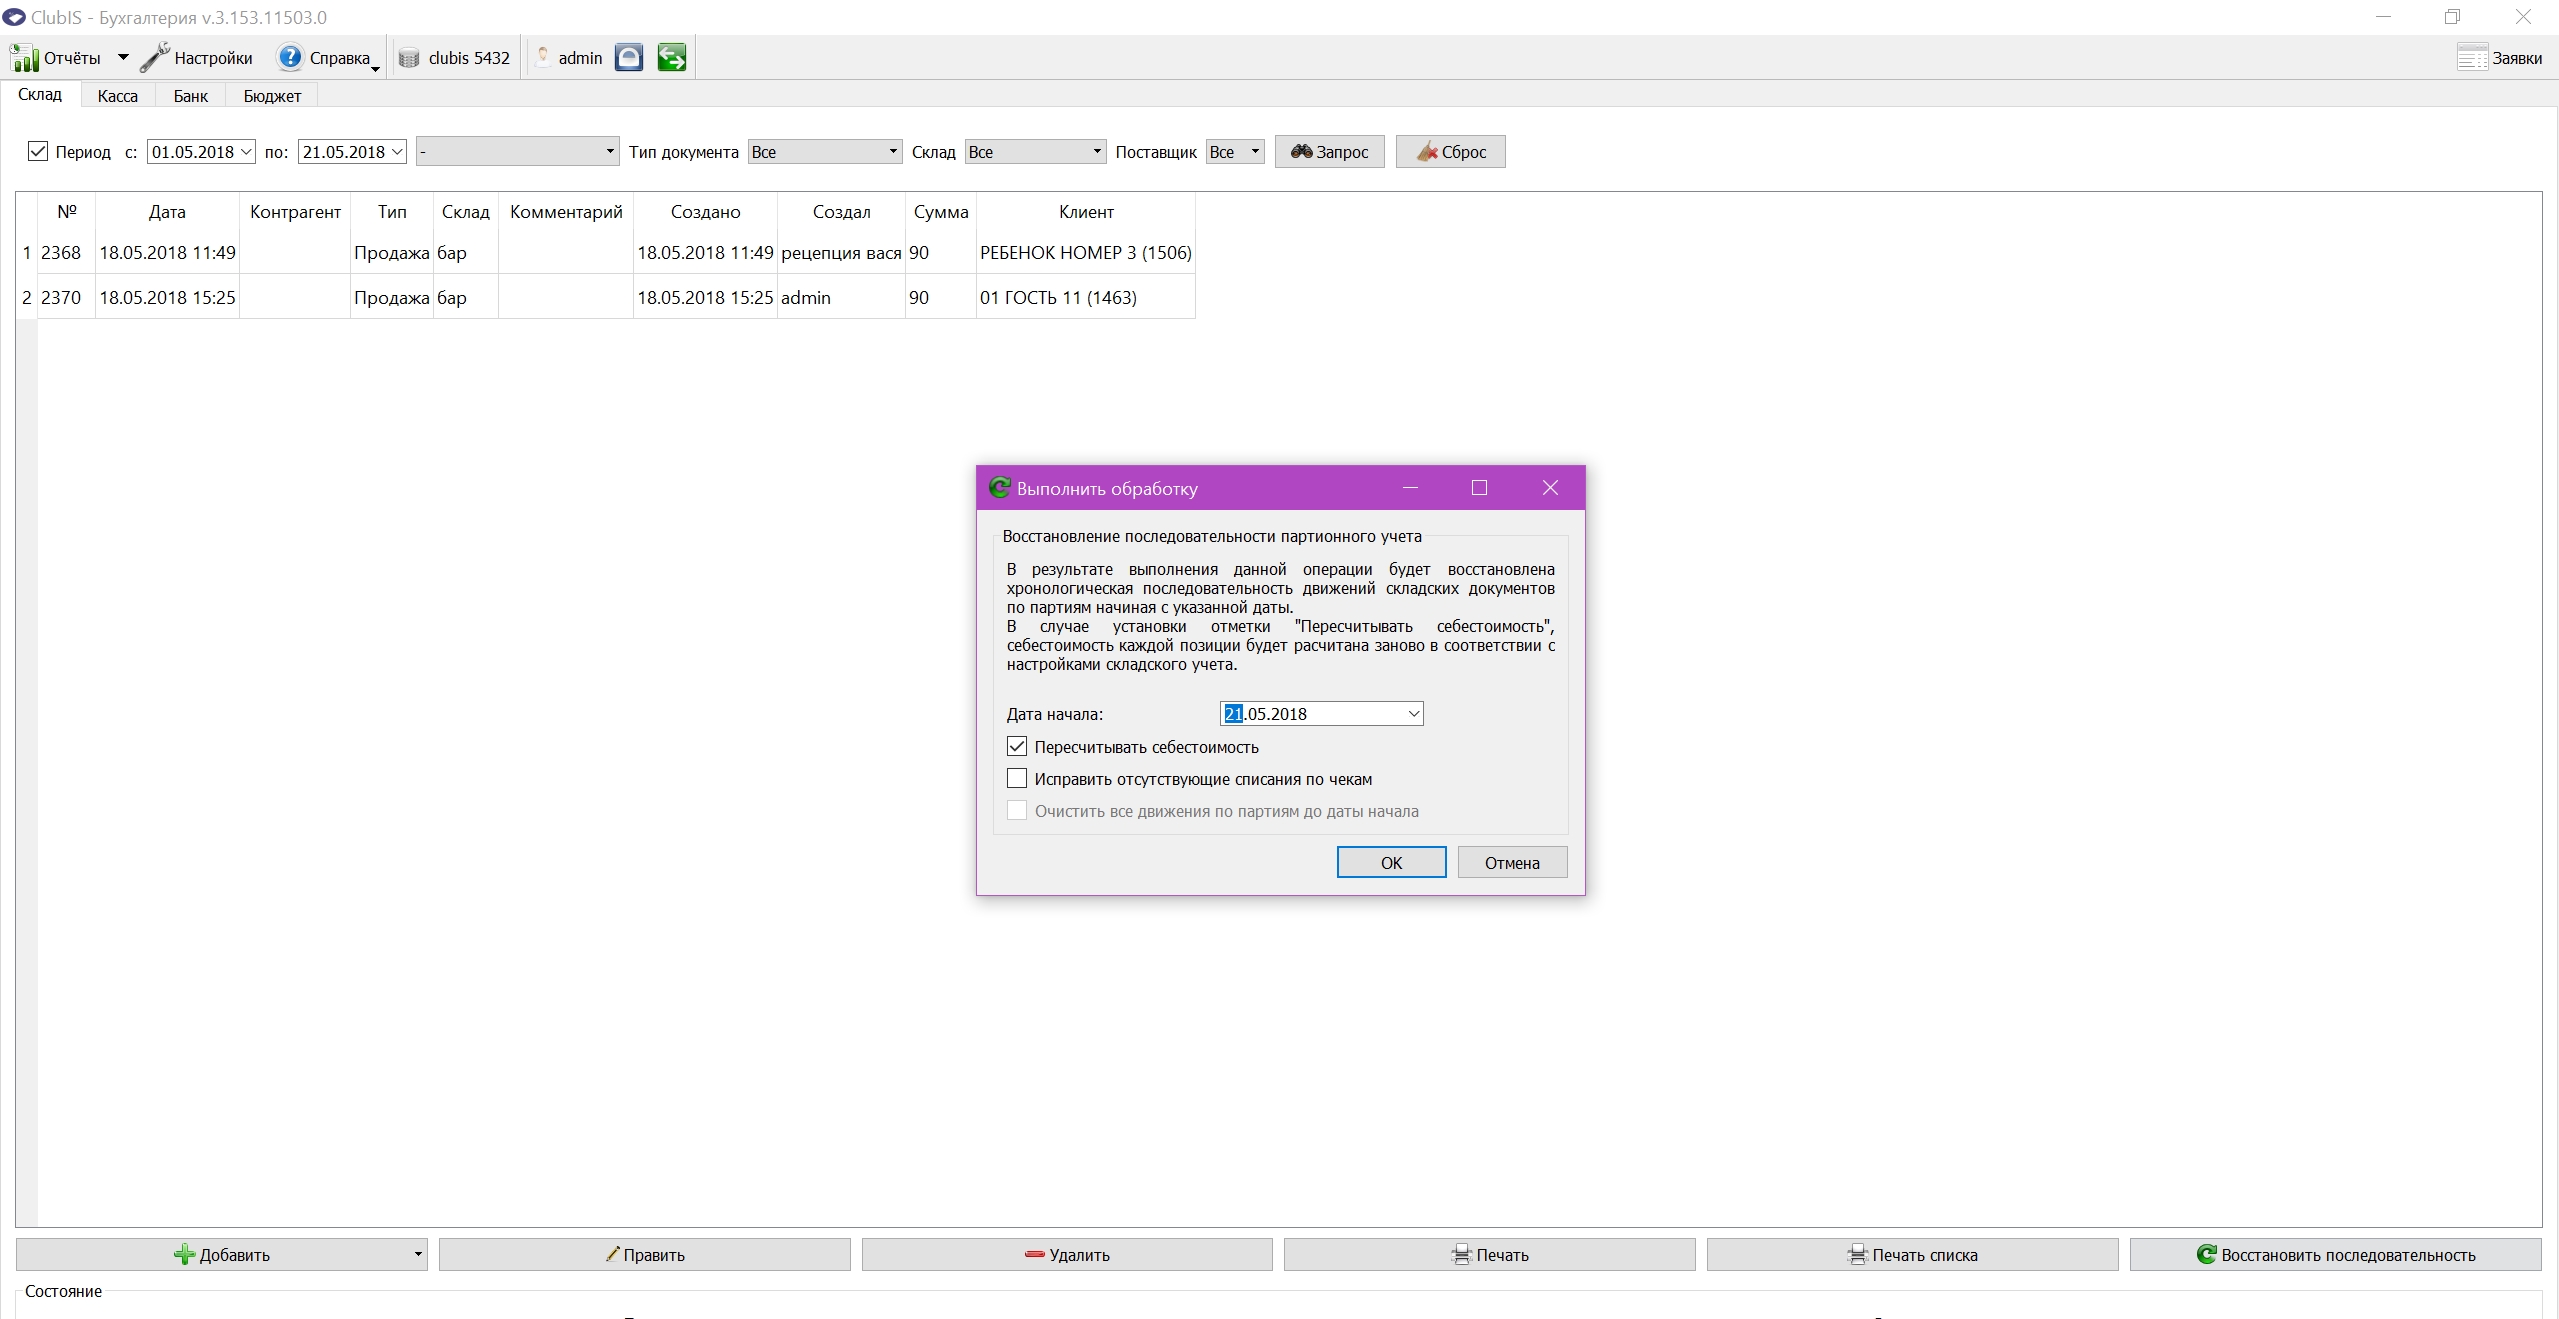The width and height of the screenshot is (2559, 1319).
Task: Click the blue lock session icon
Action: pos(628,58)
